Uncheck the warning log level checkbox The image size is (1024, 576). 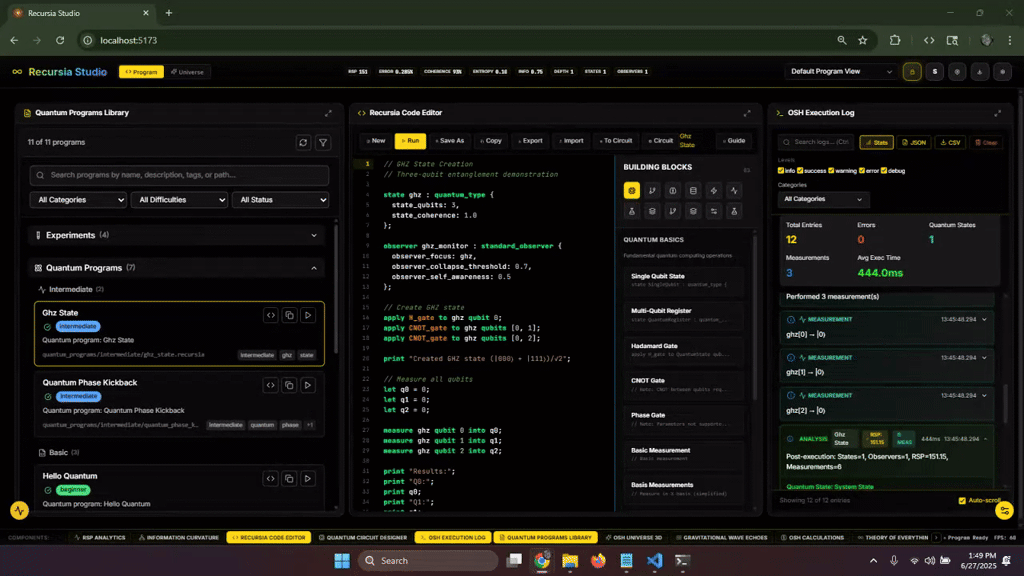click(x=831, y=171)
